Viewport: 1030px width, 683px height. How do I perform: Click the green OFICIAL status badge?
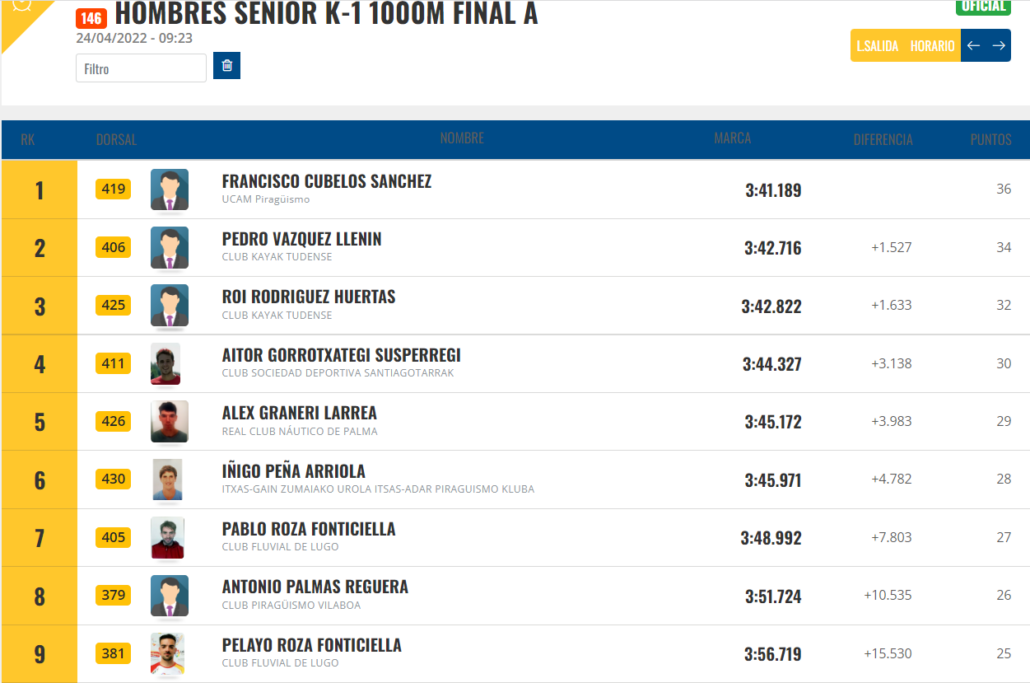983,7
